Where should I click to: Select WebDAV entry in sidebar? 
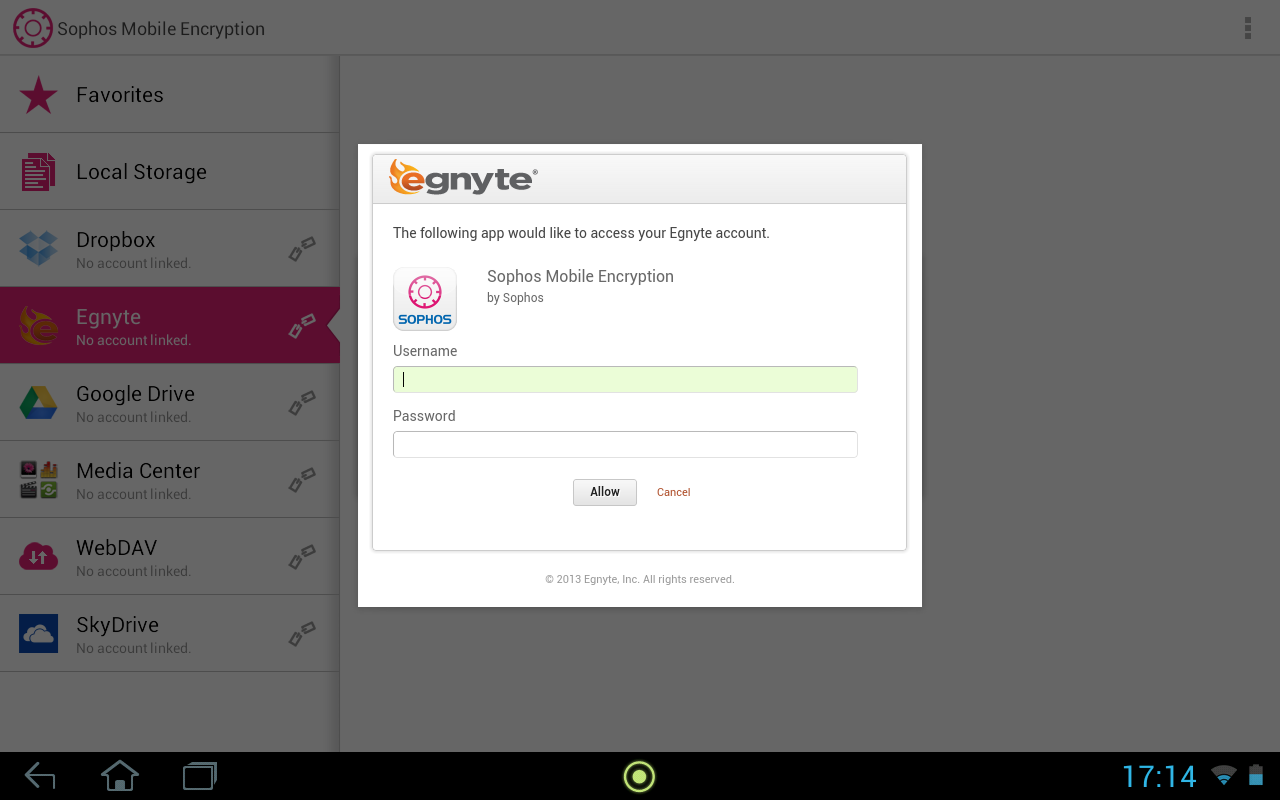click(170, 557)
